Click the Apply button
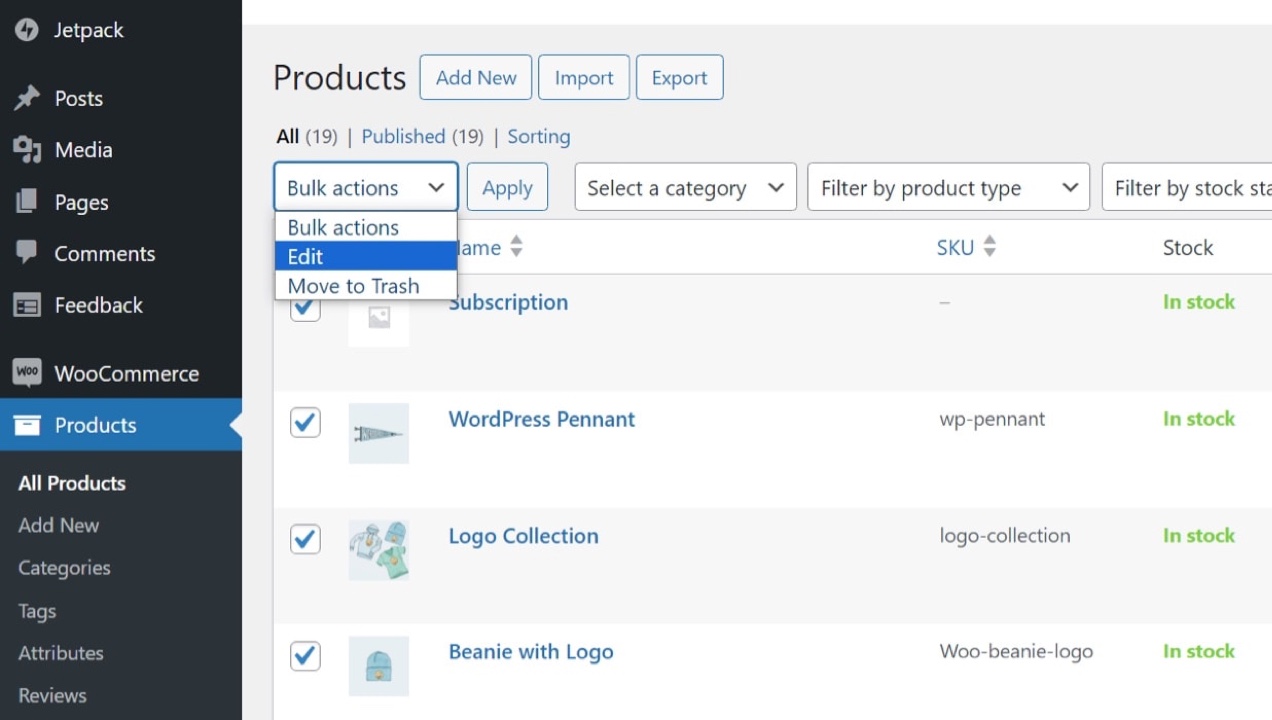Screen dimensions: 1272x720 (507, 187)
